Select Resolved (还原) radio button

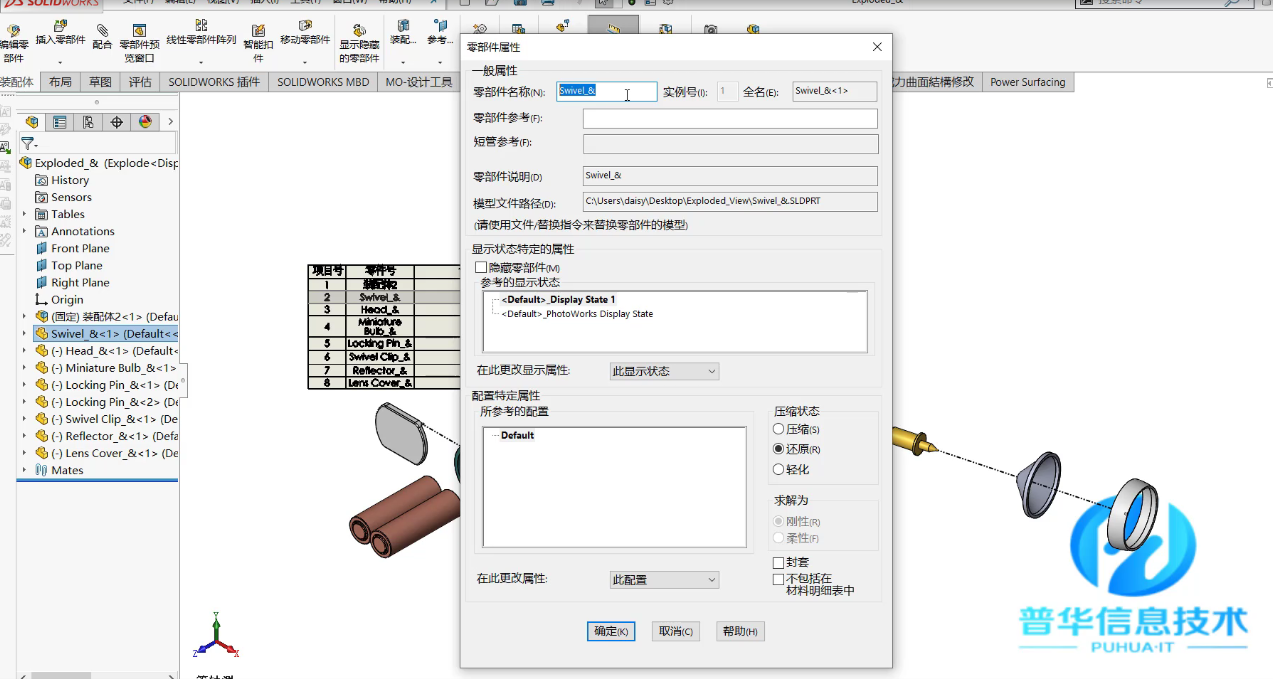(779, 449)
